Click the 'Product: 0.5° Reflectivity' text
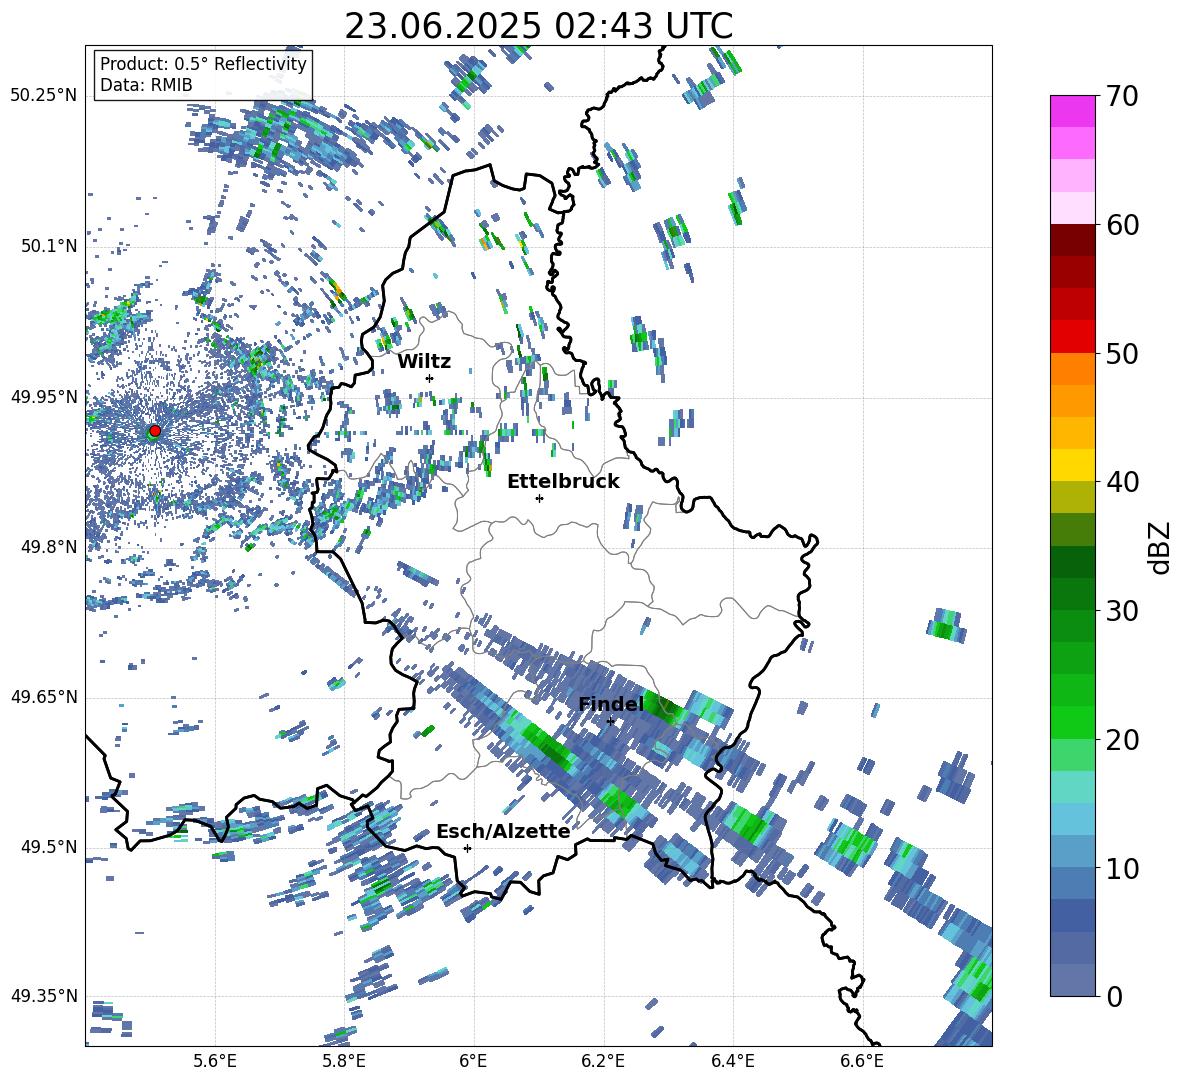The width and height of the screenshot is (1184, 1081). click(203, 64)
